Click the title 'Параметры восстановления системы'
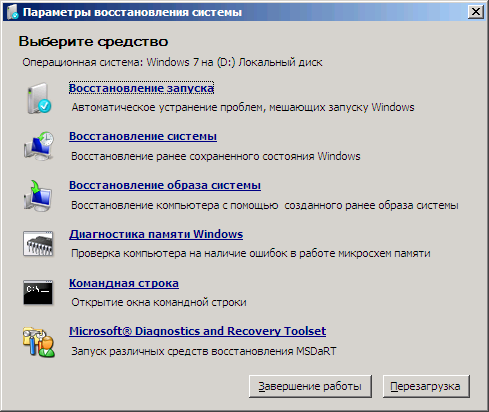Viewport: 489px width, 412px height. click(x=132, y=12)
